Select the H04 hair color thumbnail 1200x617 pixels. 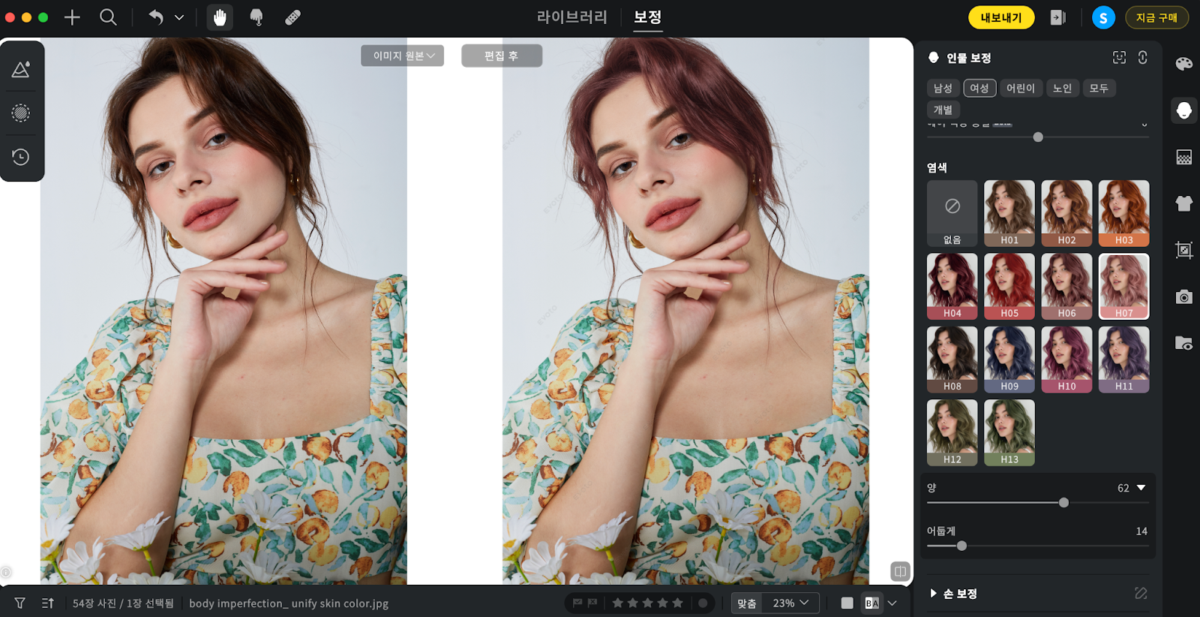pos(952,286)
